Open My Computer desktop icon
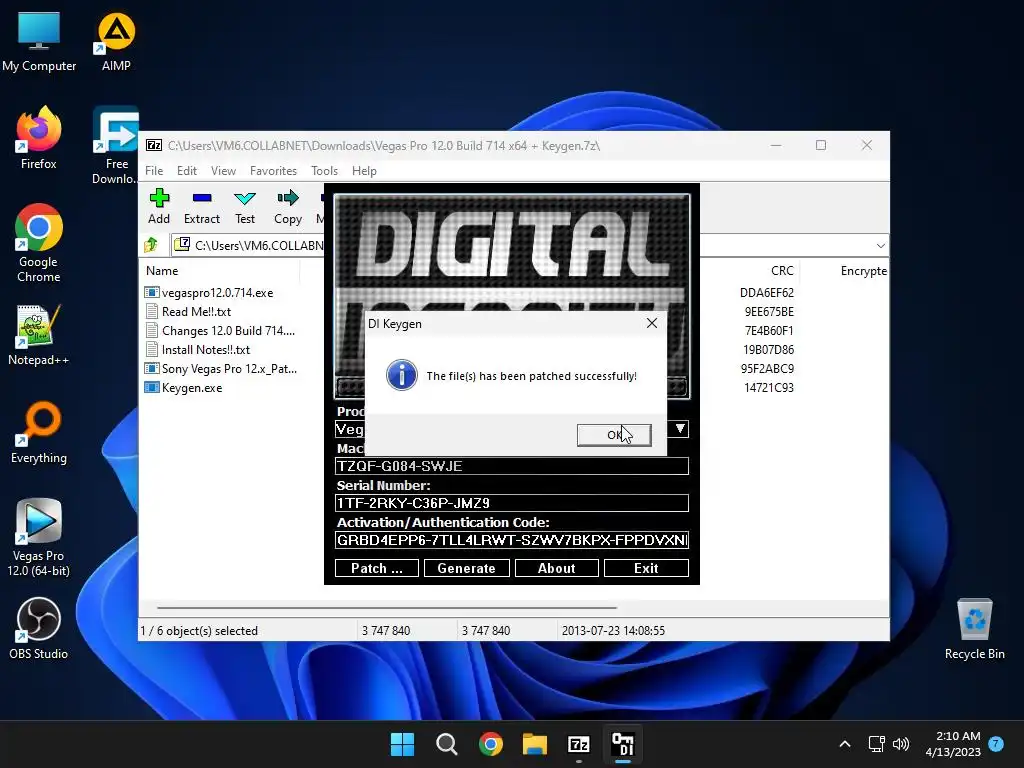 (x=39, y=42)
